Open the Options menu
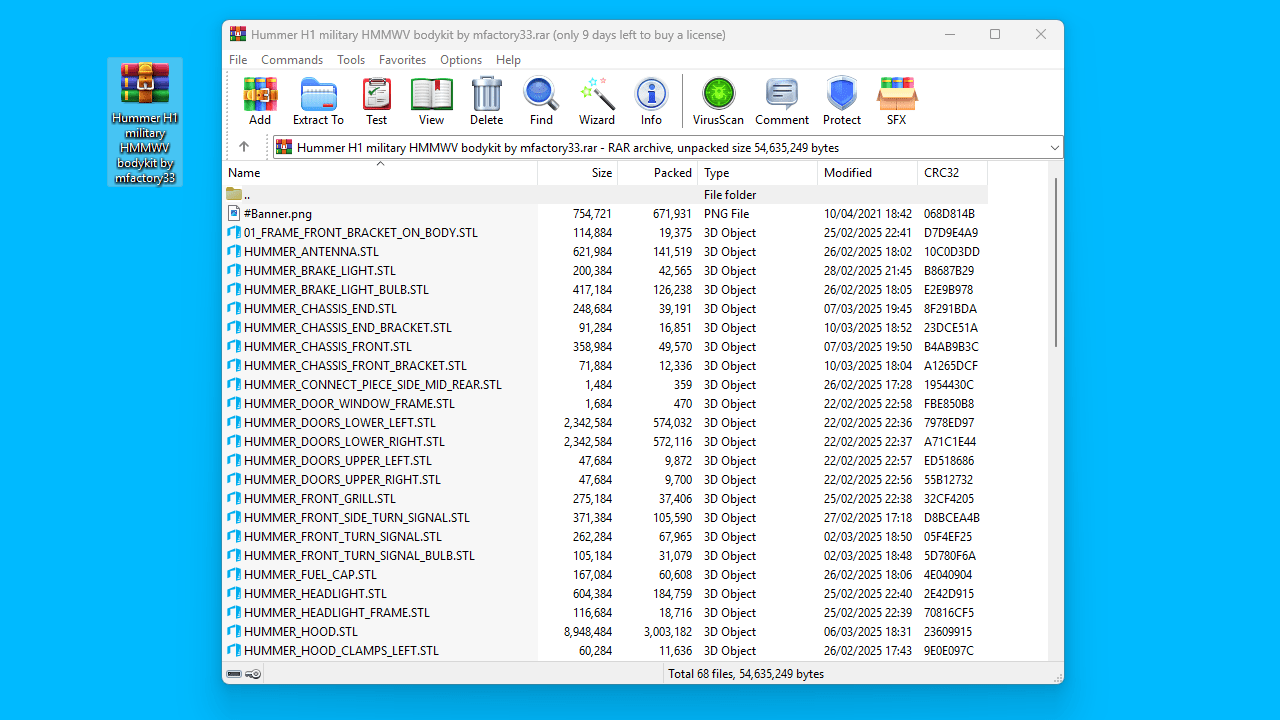 click(x=461, y=60)
